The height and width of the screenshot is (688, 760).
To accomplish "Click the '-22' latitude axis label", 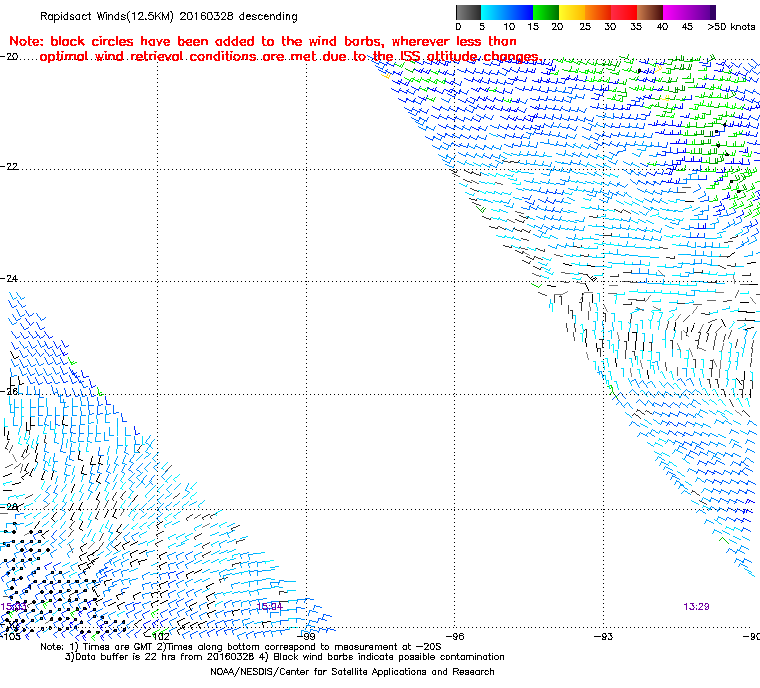I will (x=9, y=166).
